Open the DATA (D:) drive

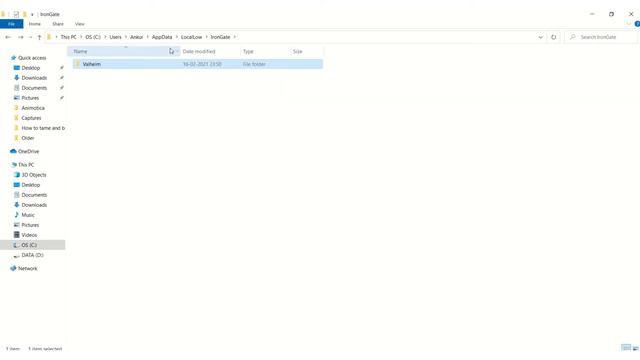(x=32, y=255)
